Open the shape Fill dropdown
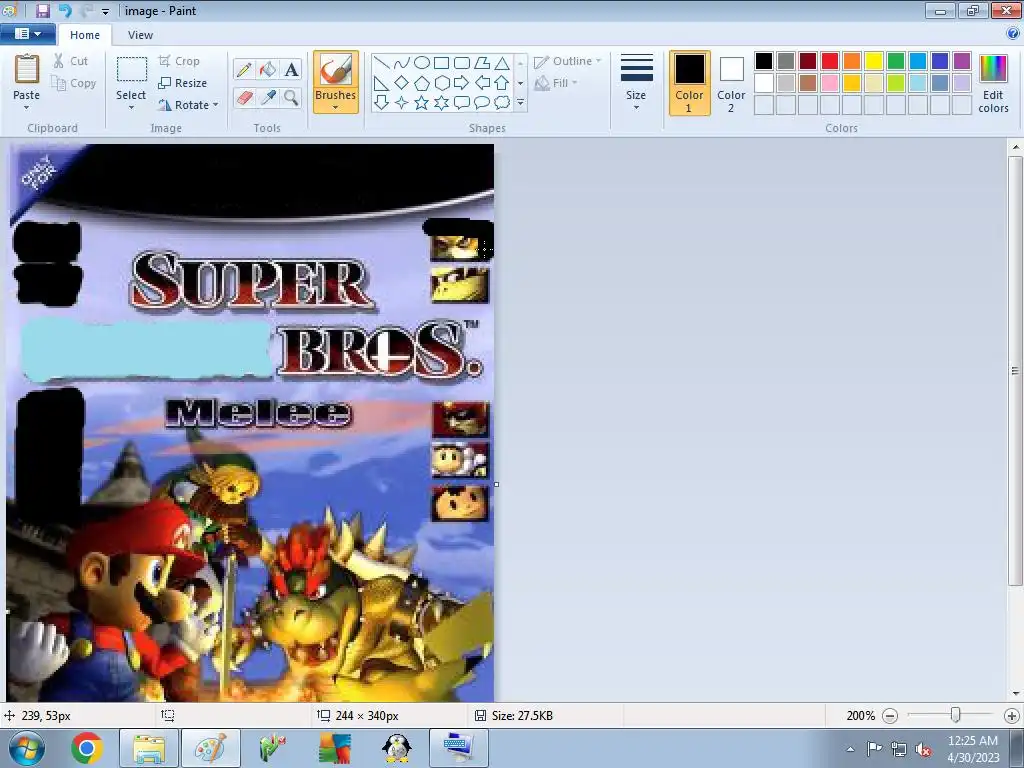This screenshot has height=768, width=1024. point(556,83)
